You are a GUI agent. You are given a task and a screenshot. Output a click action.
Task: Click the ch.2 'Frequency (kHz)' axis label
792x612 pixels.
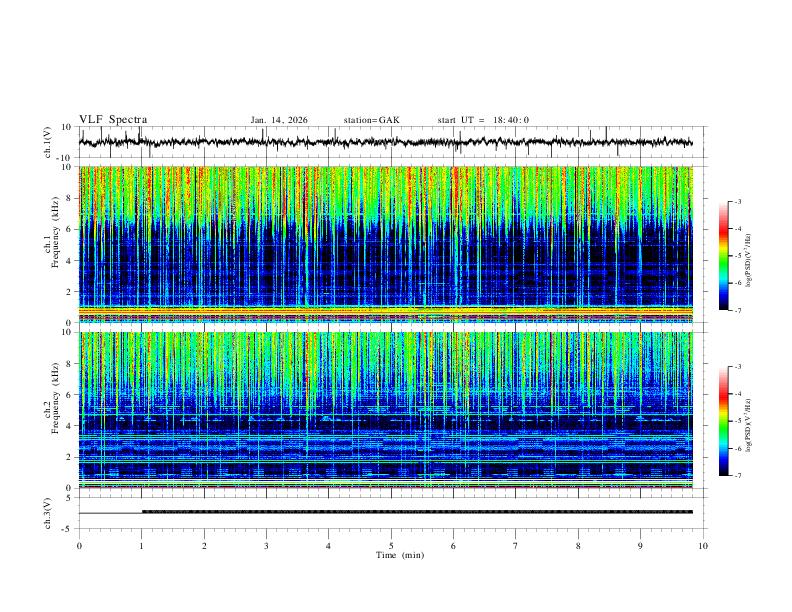55,398
